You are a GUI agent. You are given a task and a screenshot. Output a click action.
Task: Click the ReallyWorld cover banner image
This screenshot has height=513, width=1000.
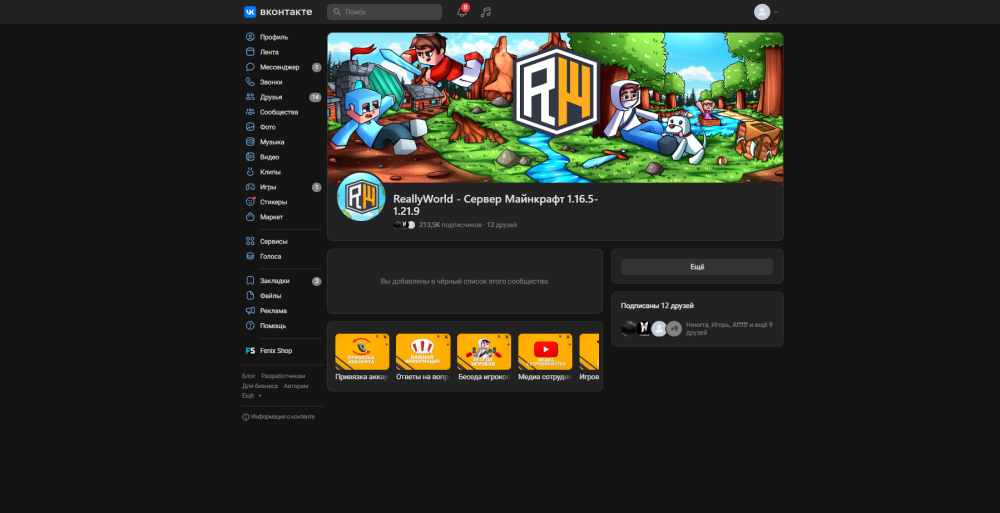pos(555,108)
